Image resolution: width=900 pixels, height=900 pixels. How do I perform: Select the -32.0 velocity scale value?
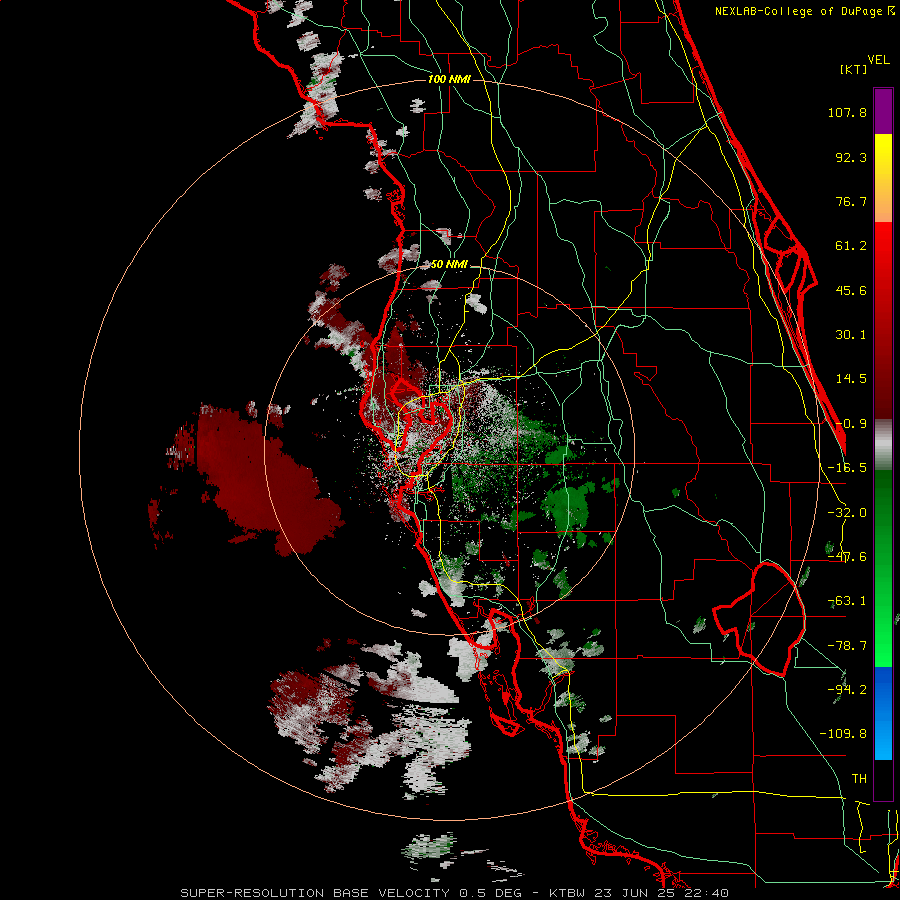click(x=847, y=513)
